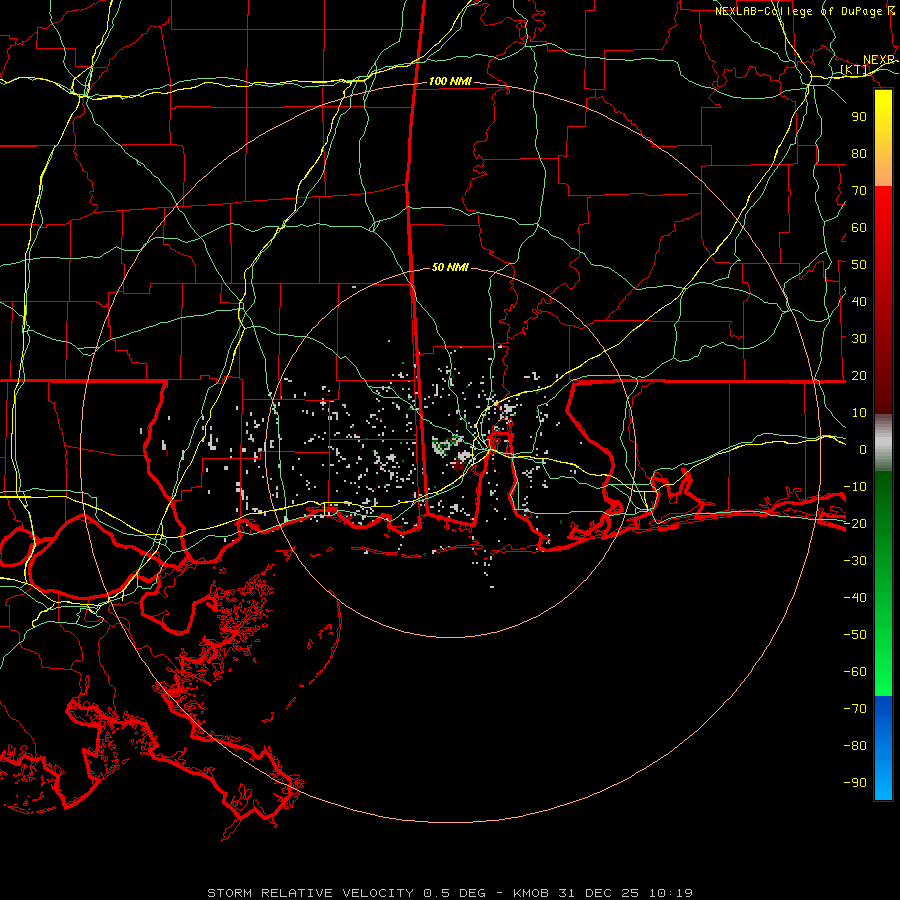The image size is (900, 900).
Task: Click the "[KT]" units label
Action: pos(855,70)
